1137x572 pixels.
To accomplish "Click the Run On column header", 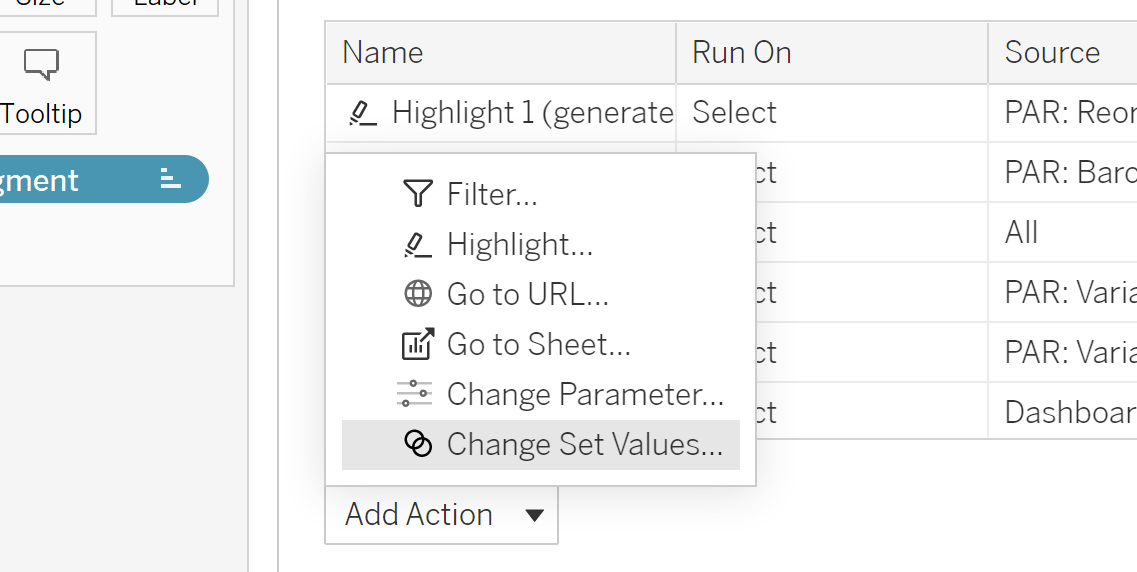I will pyautogui.click(x=741, y=53).
